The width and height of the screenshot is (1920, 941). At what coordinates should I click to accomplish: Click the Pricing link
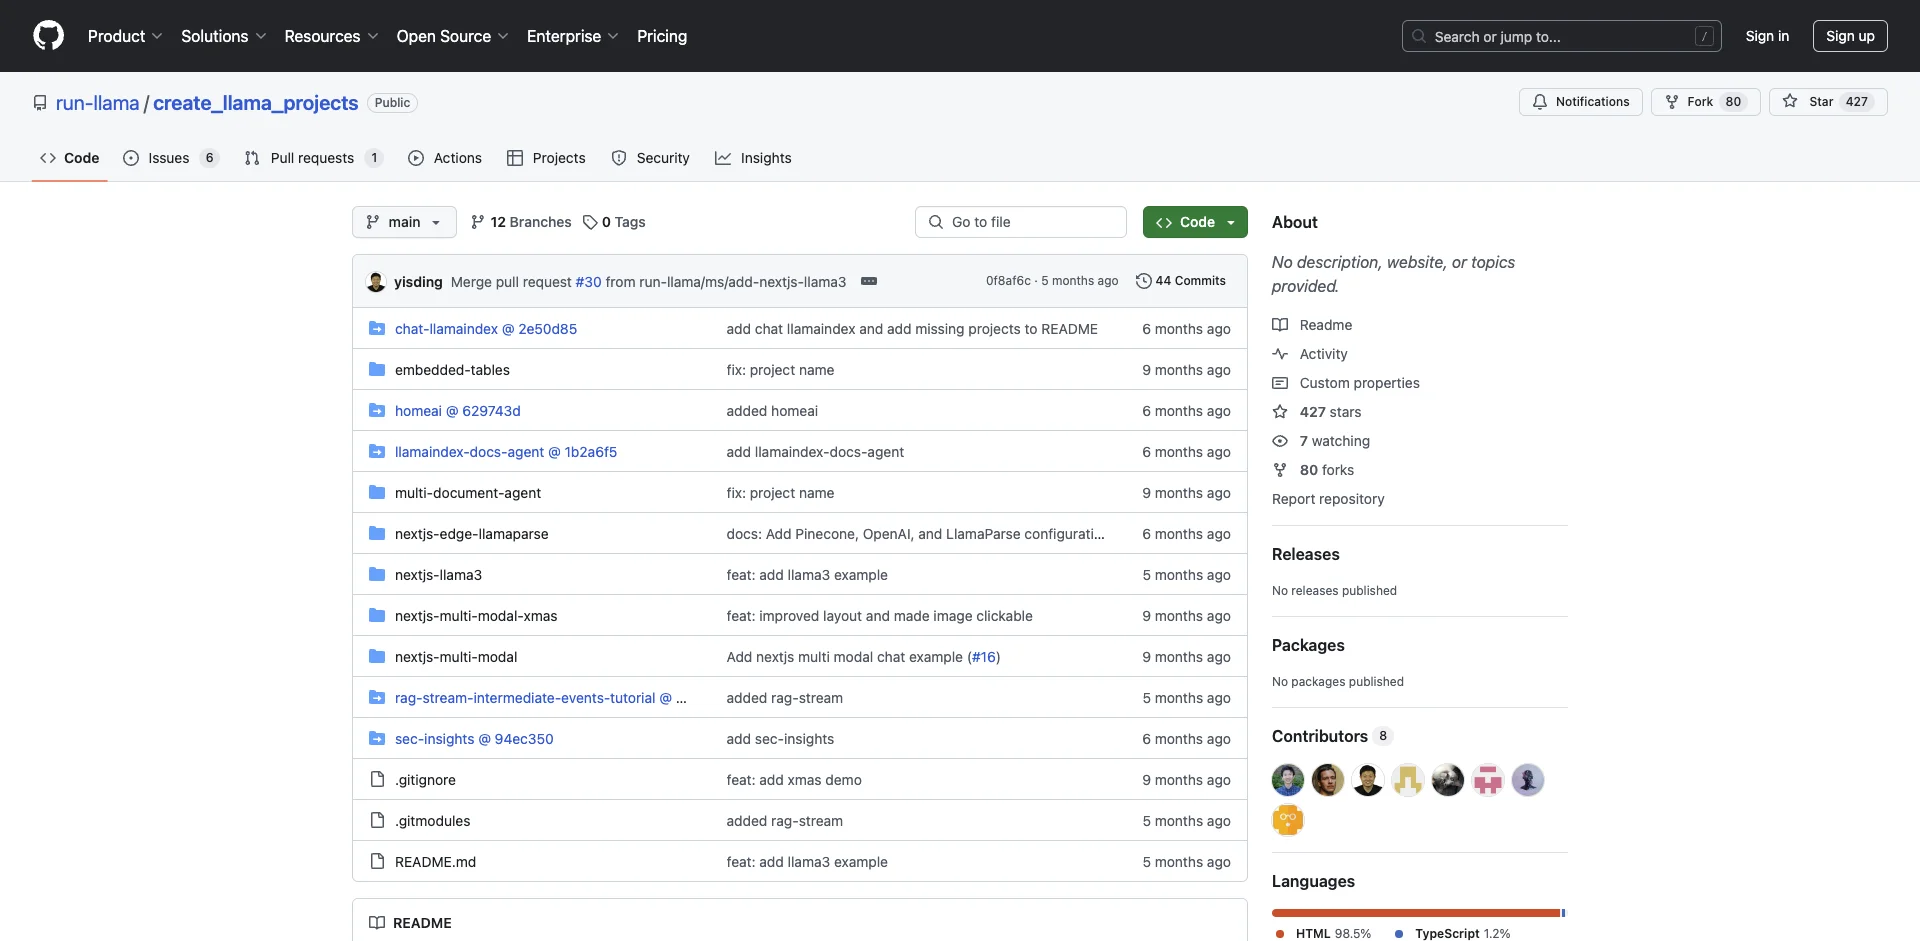[x=662, y=36]
